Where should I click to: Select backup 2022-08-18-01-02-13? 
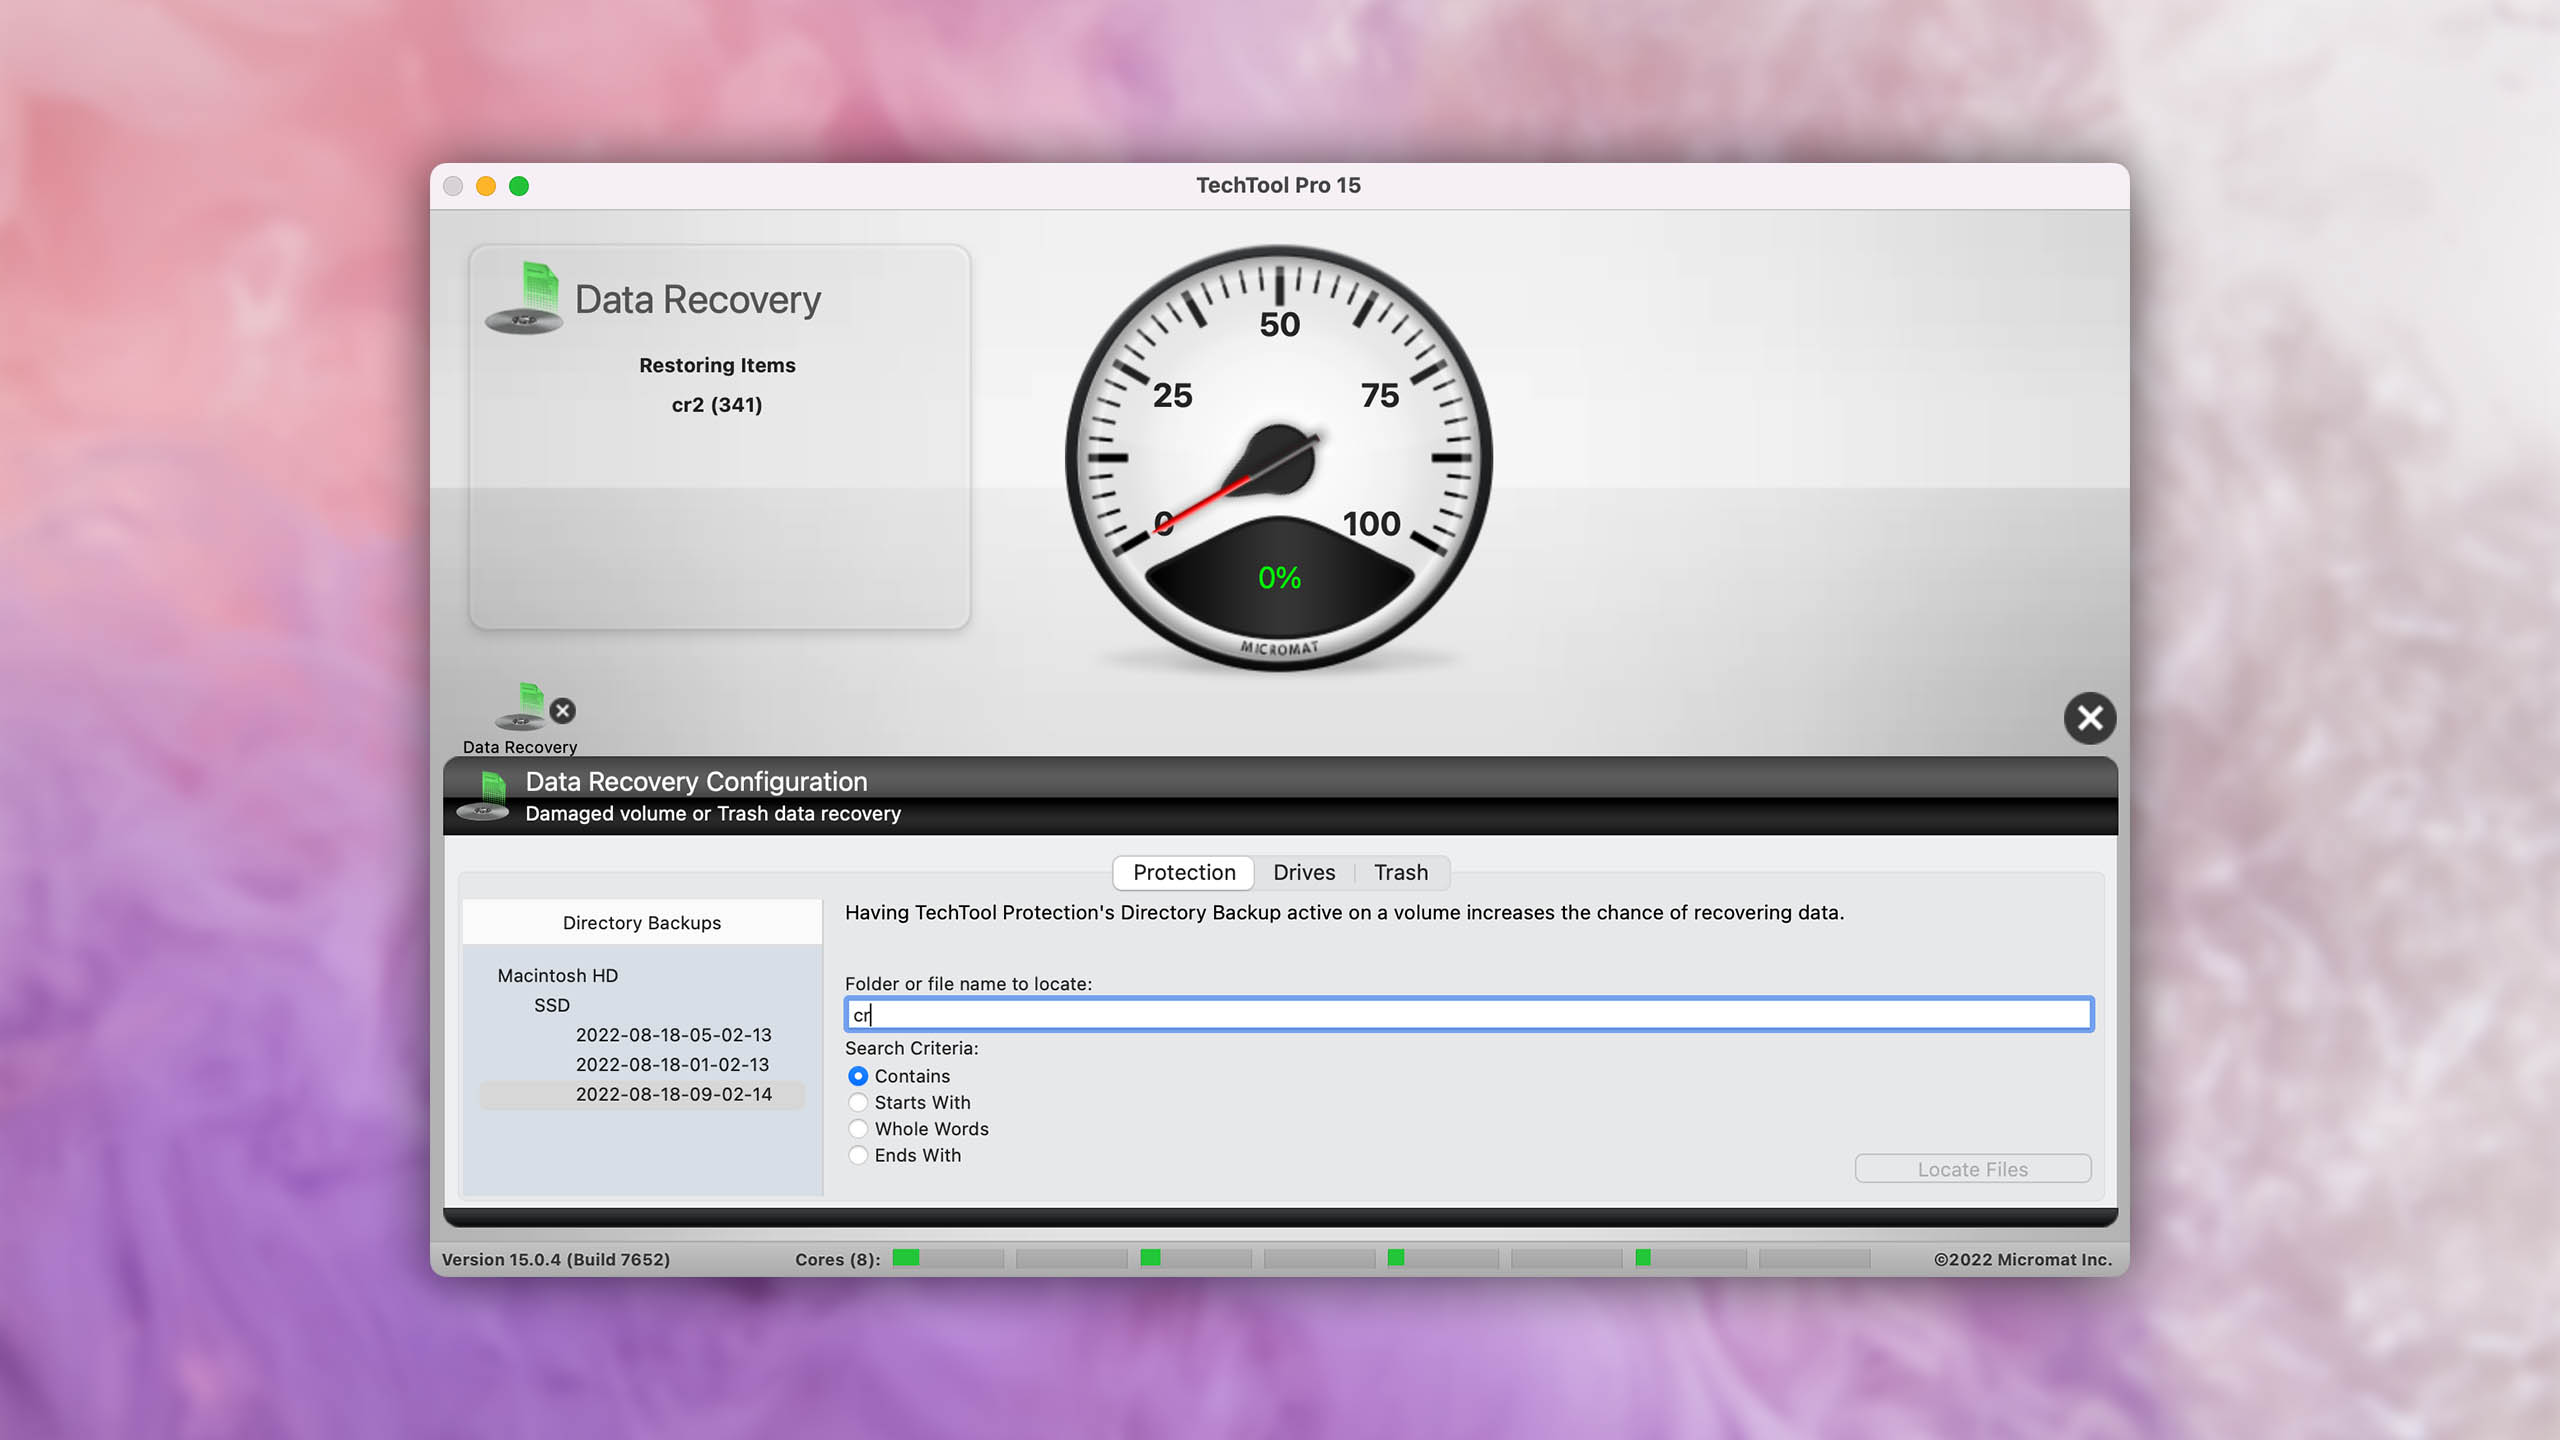pos(673,1065)
